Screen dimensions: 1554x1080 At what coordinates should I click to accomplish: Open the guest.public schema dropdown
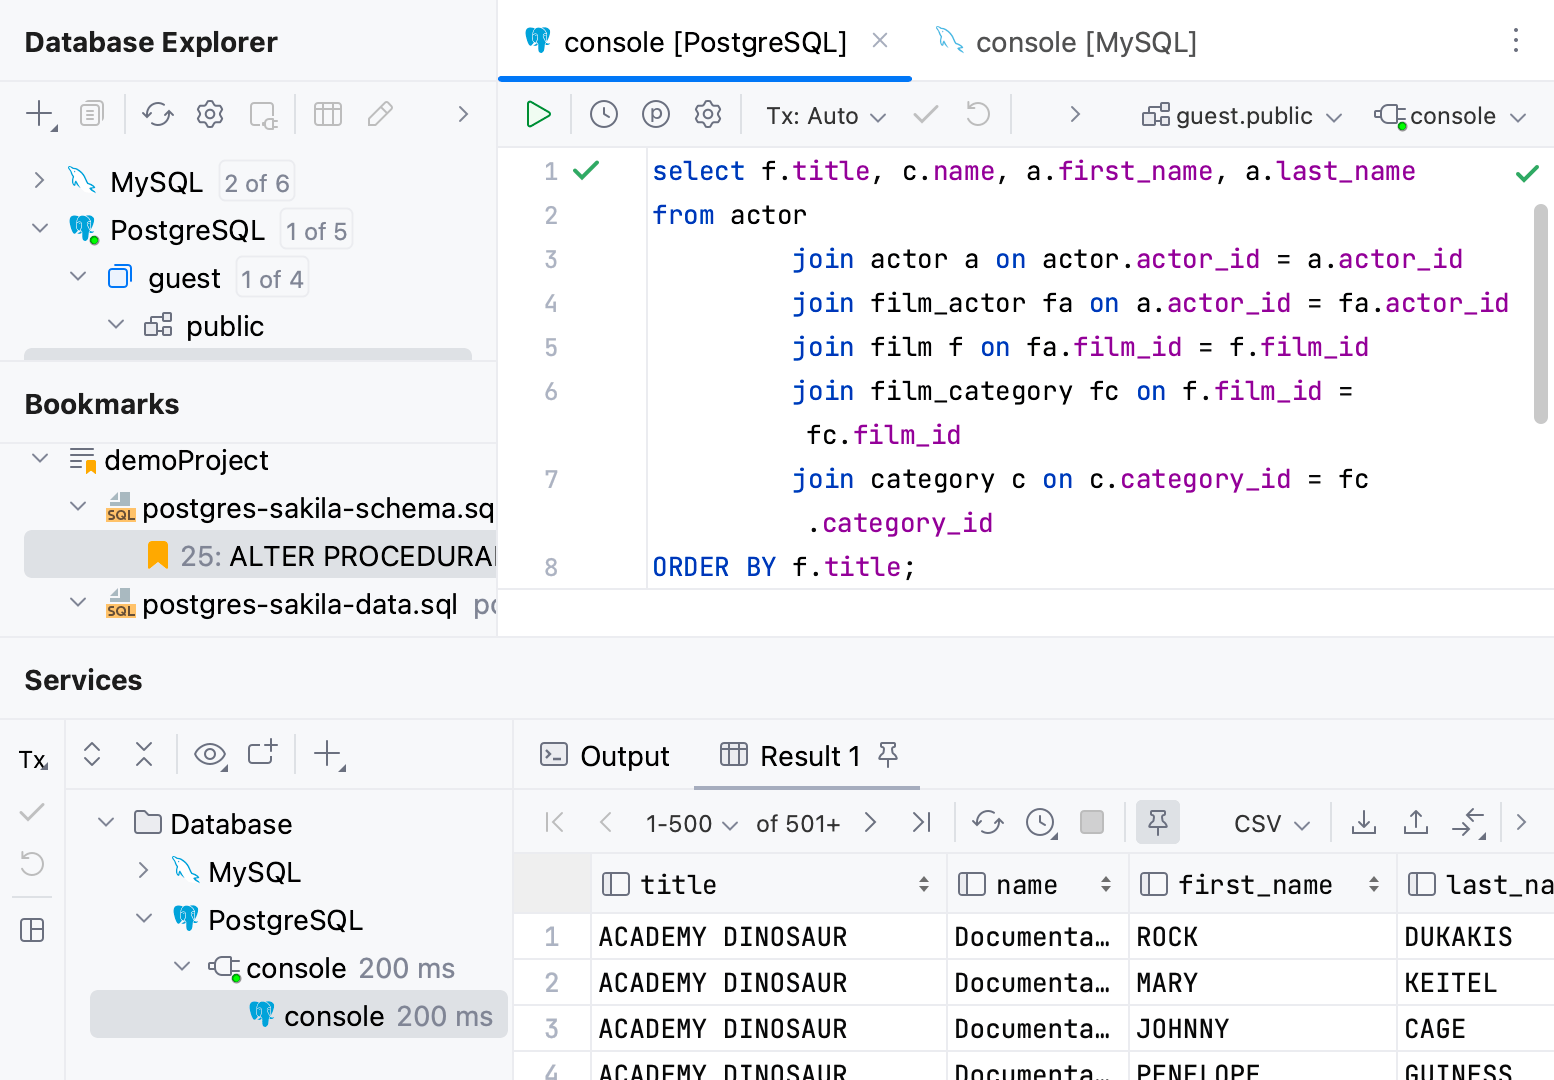tap(1242, 116)
